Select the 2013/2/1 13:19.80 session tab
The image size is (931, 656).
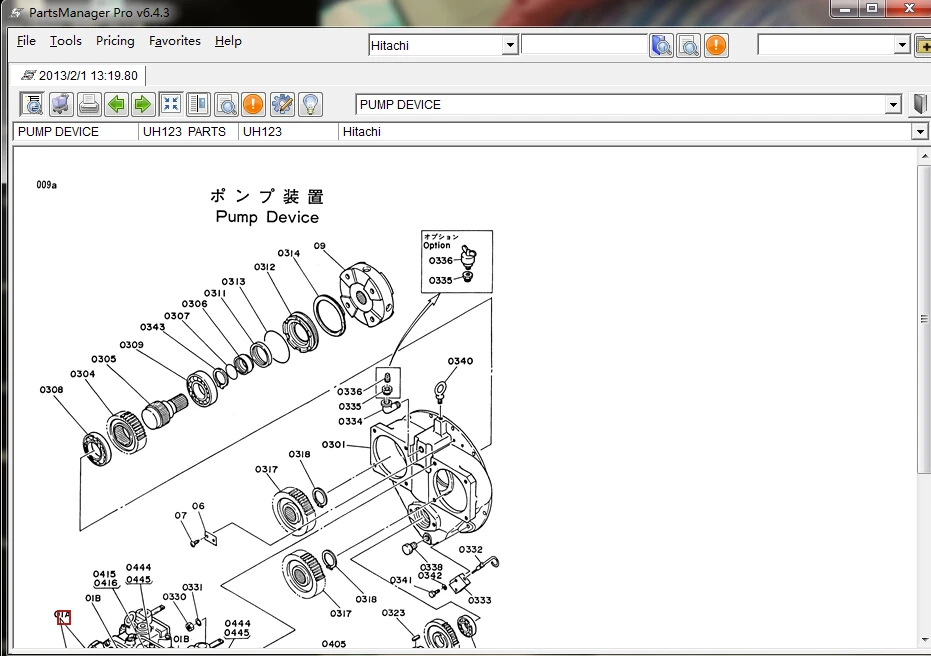[80, 75]
